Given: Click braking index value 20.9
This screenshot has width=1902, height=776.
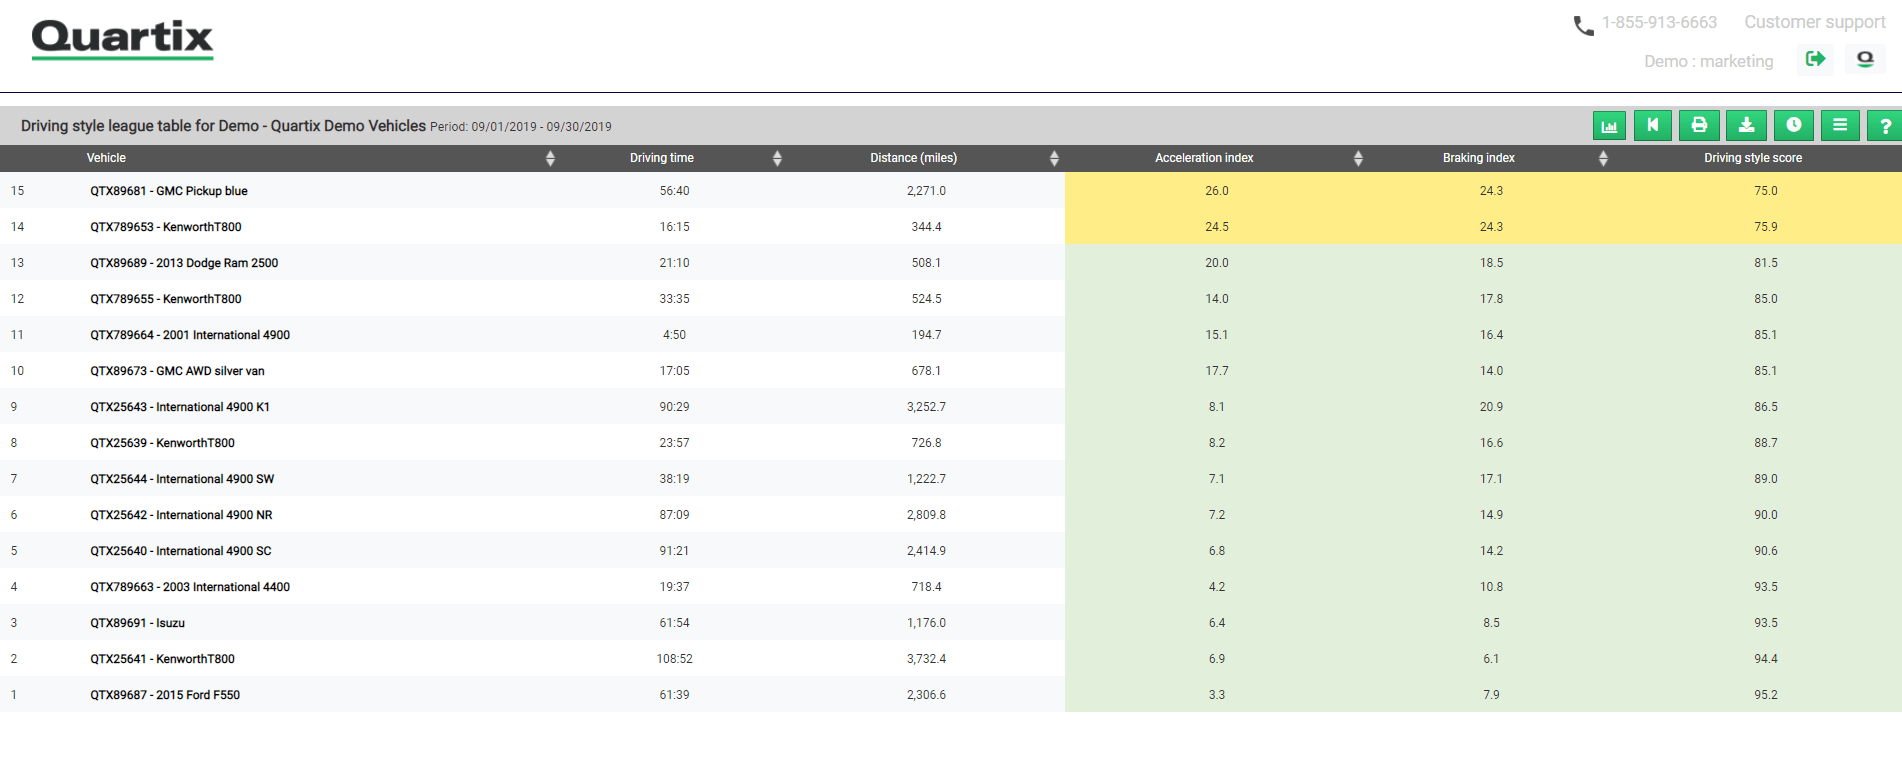Looking at the screenshot, I should tap(1491, 407).
